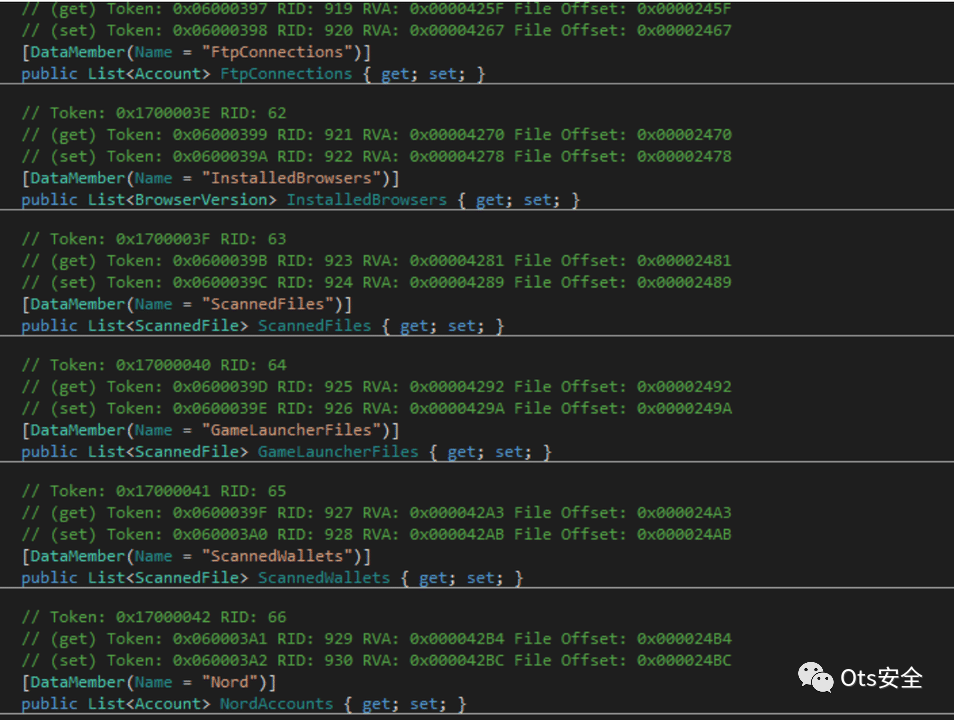Image resolution: width=954 pixels, height=720 pixels.
Task: Click the comment line Token: 0x1700003F RID: 63
Action: (x=154, y=239)
